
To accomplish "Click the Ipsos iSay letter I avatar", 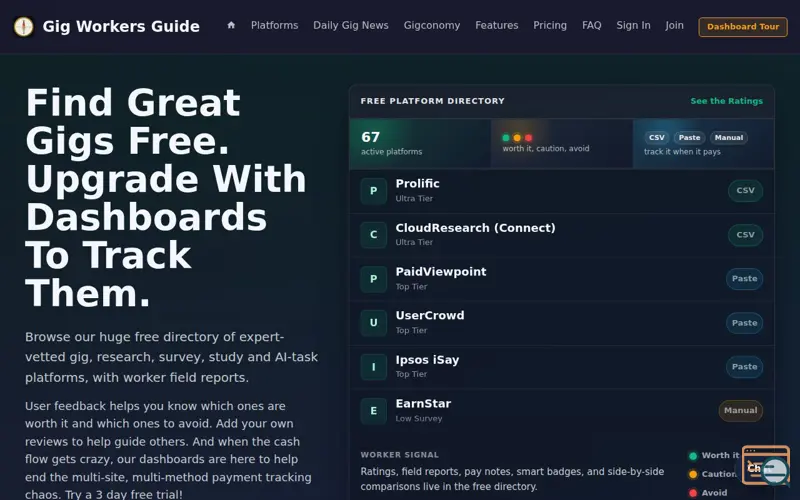I will pos(373,367).
